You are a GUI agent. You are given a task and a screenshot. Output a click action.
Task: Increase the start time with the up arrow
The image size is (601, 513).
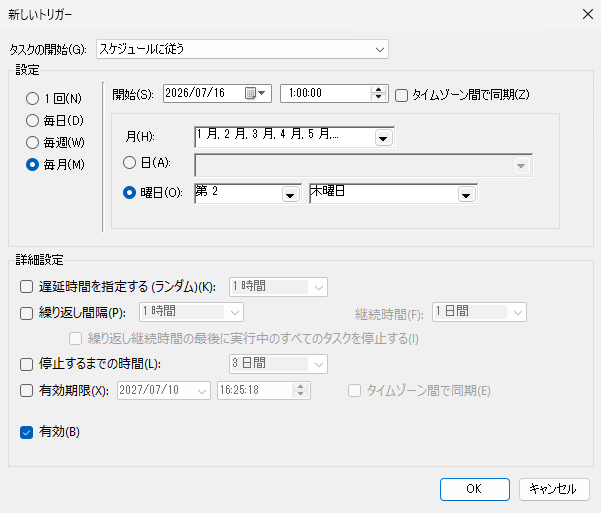pos(378,90)
